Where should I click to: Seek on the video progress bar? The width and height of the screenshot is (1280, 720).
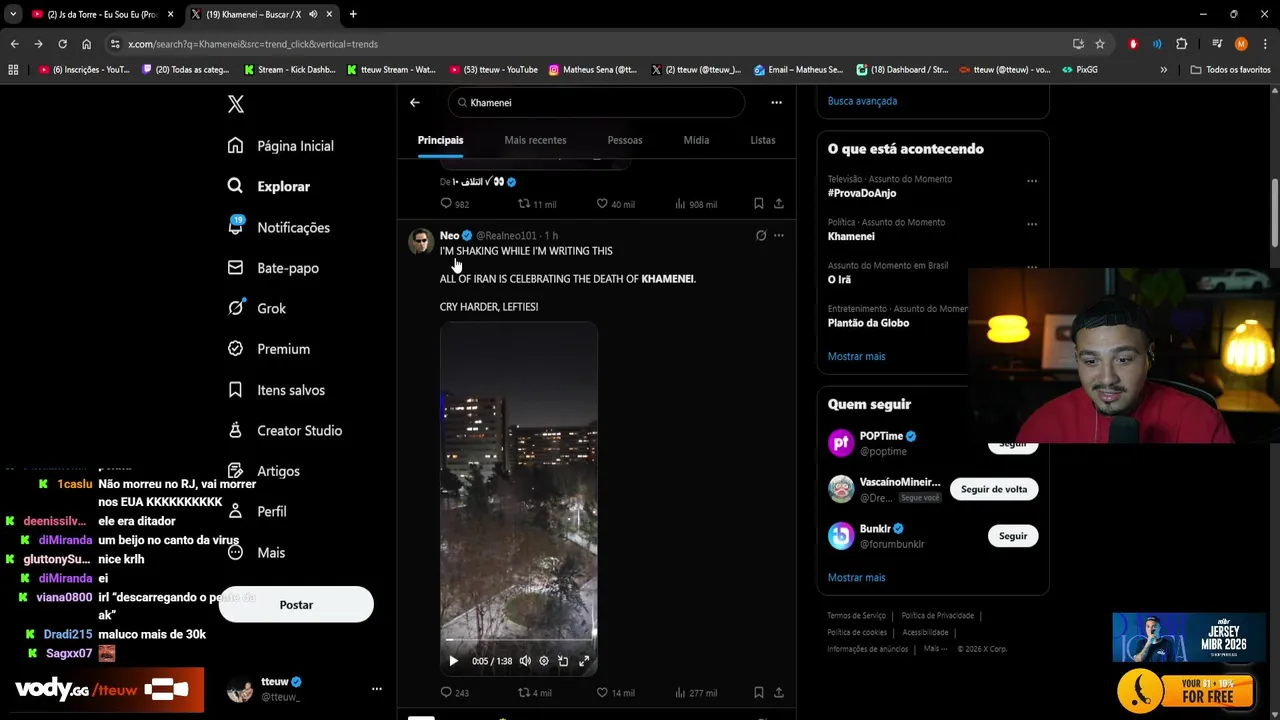pos(519,639)
